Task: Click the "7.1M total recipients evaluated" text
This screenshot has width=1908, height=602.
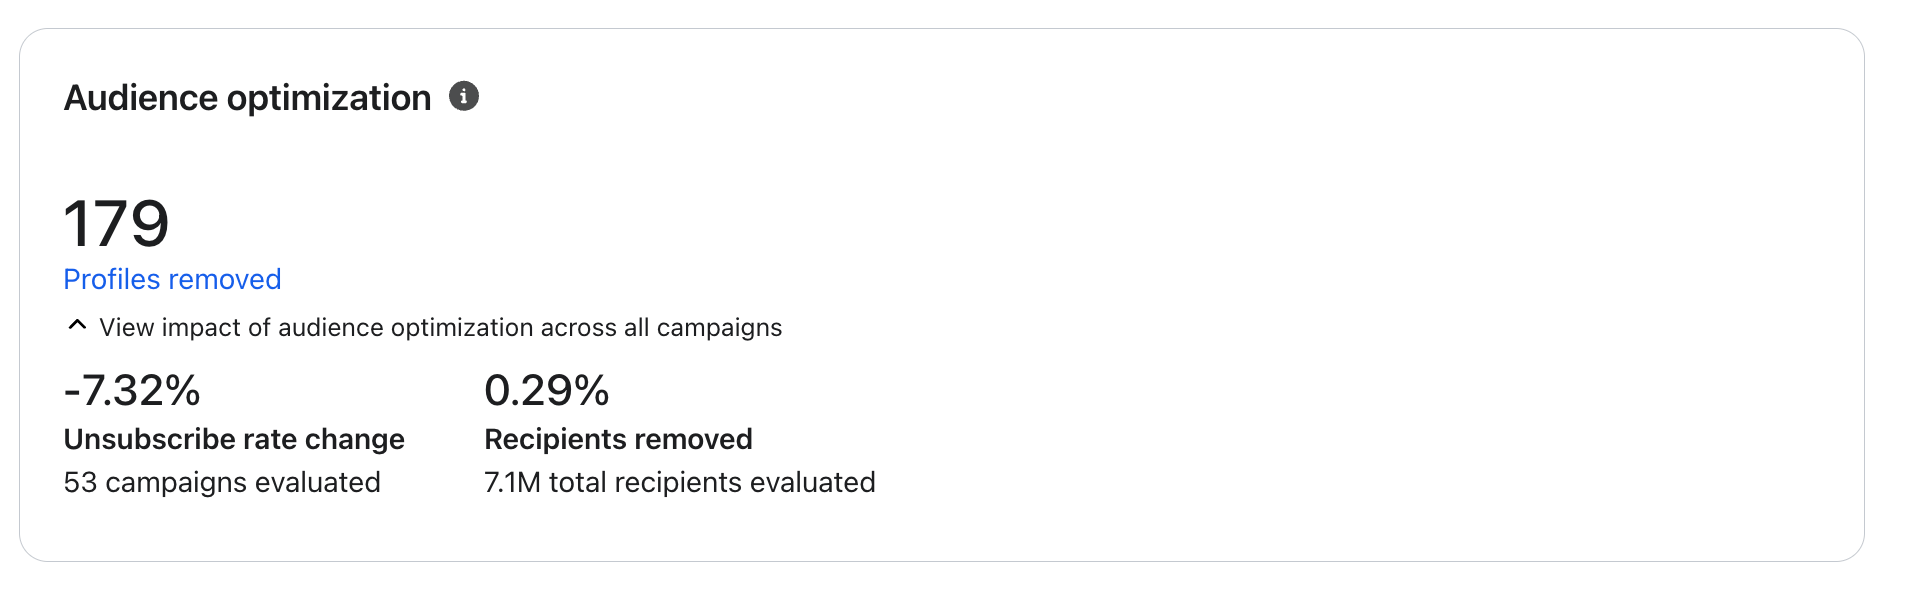Action: coord(679,482)
